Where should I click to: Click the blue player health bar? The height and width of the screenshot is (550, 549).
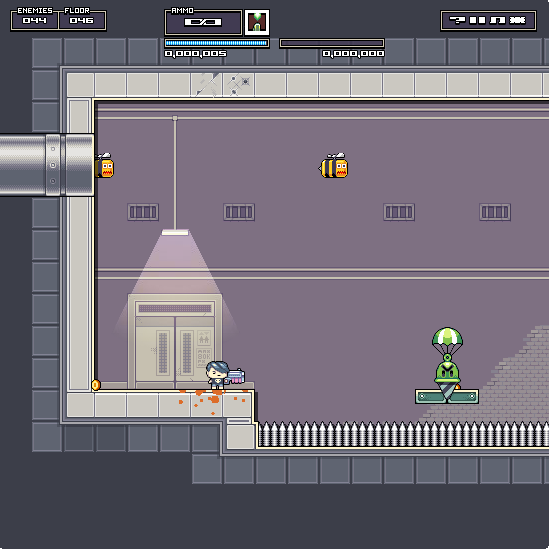217,43
